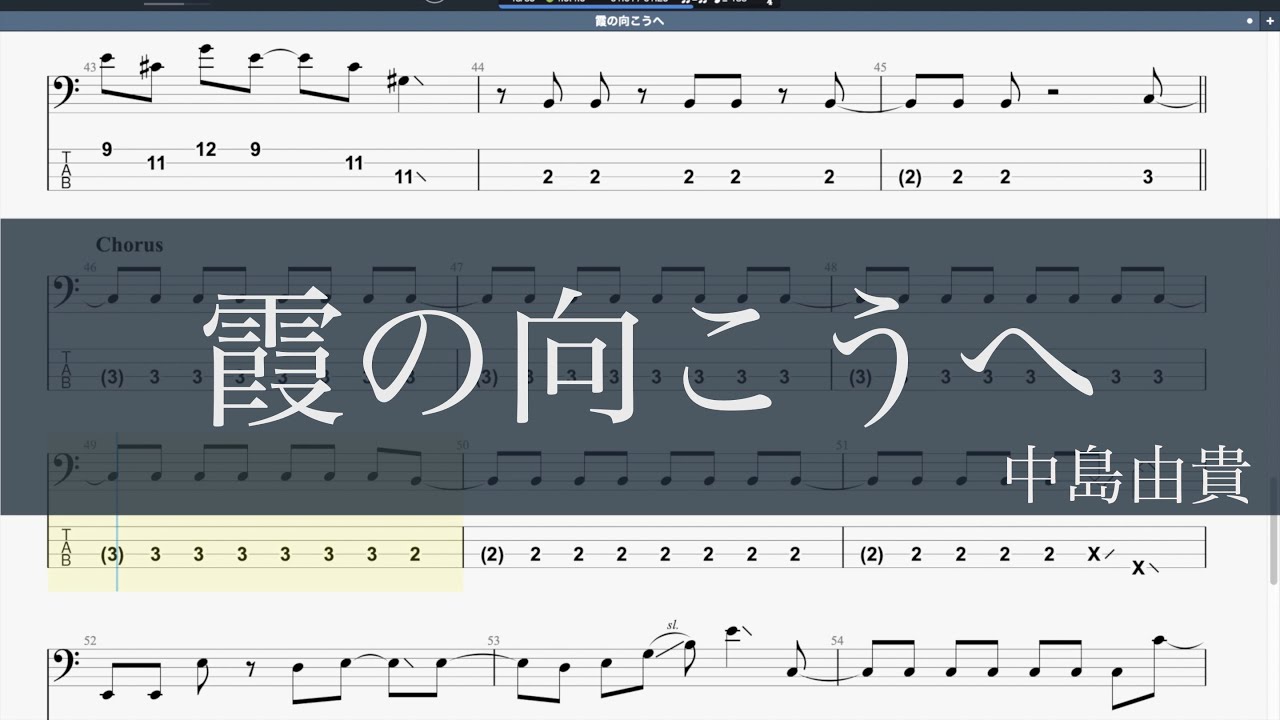Click the vertical scrollbar on the right edge
The width and height of the screenshot is (1280, 720).
1273,530
